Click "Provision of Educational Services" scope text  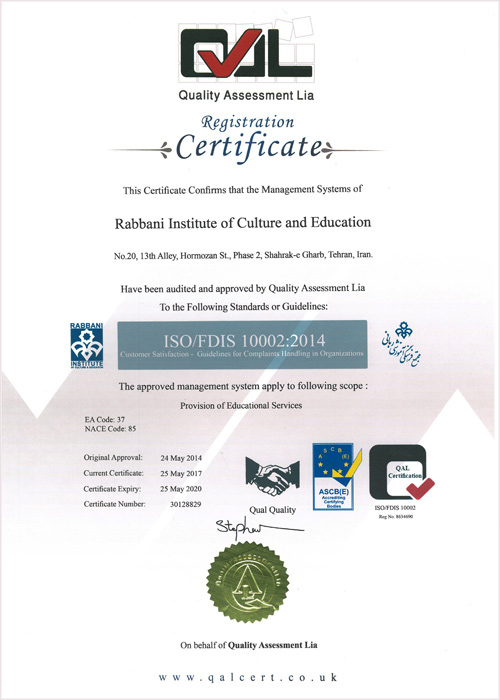(241, 406)
